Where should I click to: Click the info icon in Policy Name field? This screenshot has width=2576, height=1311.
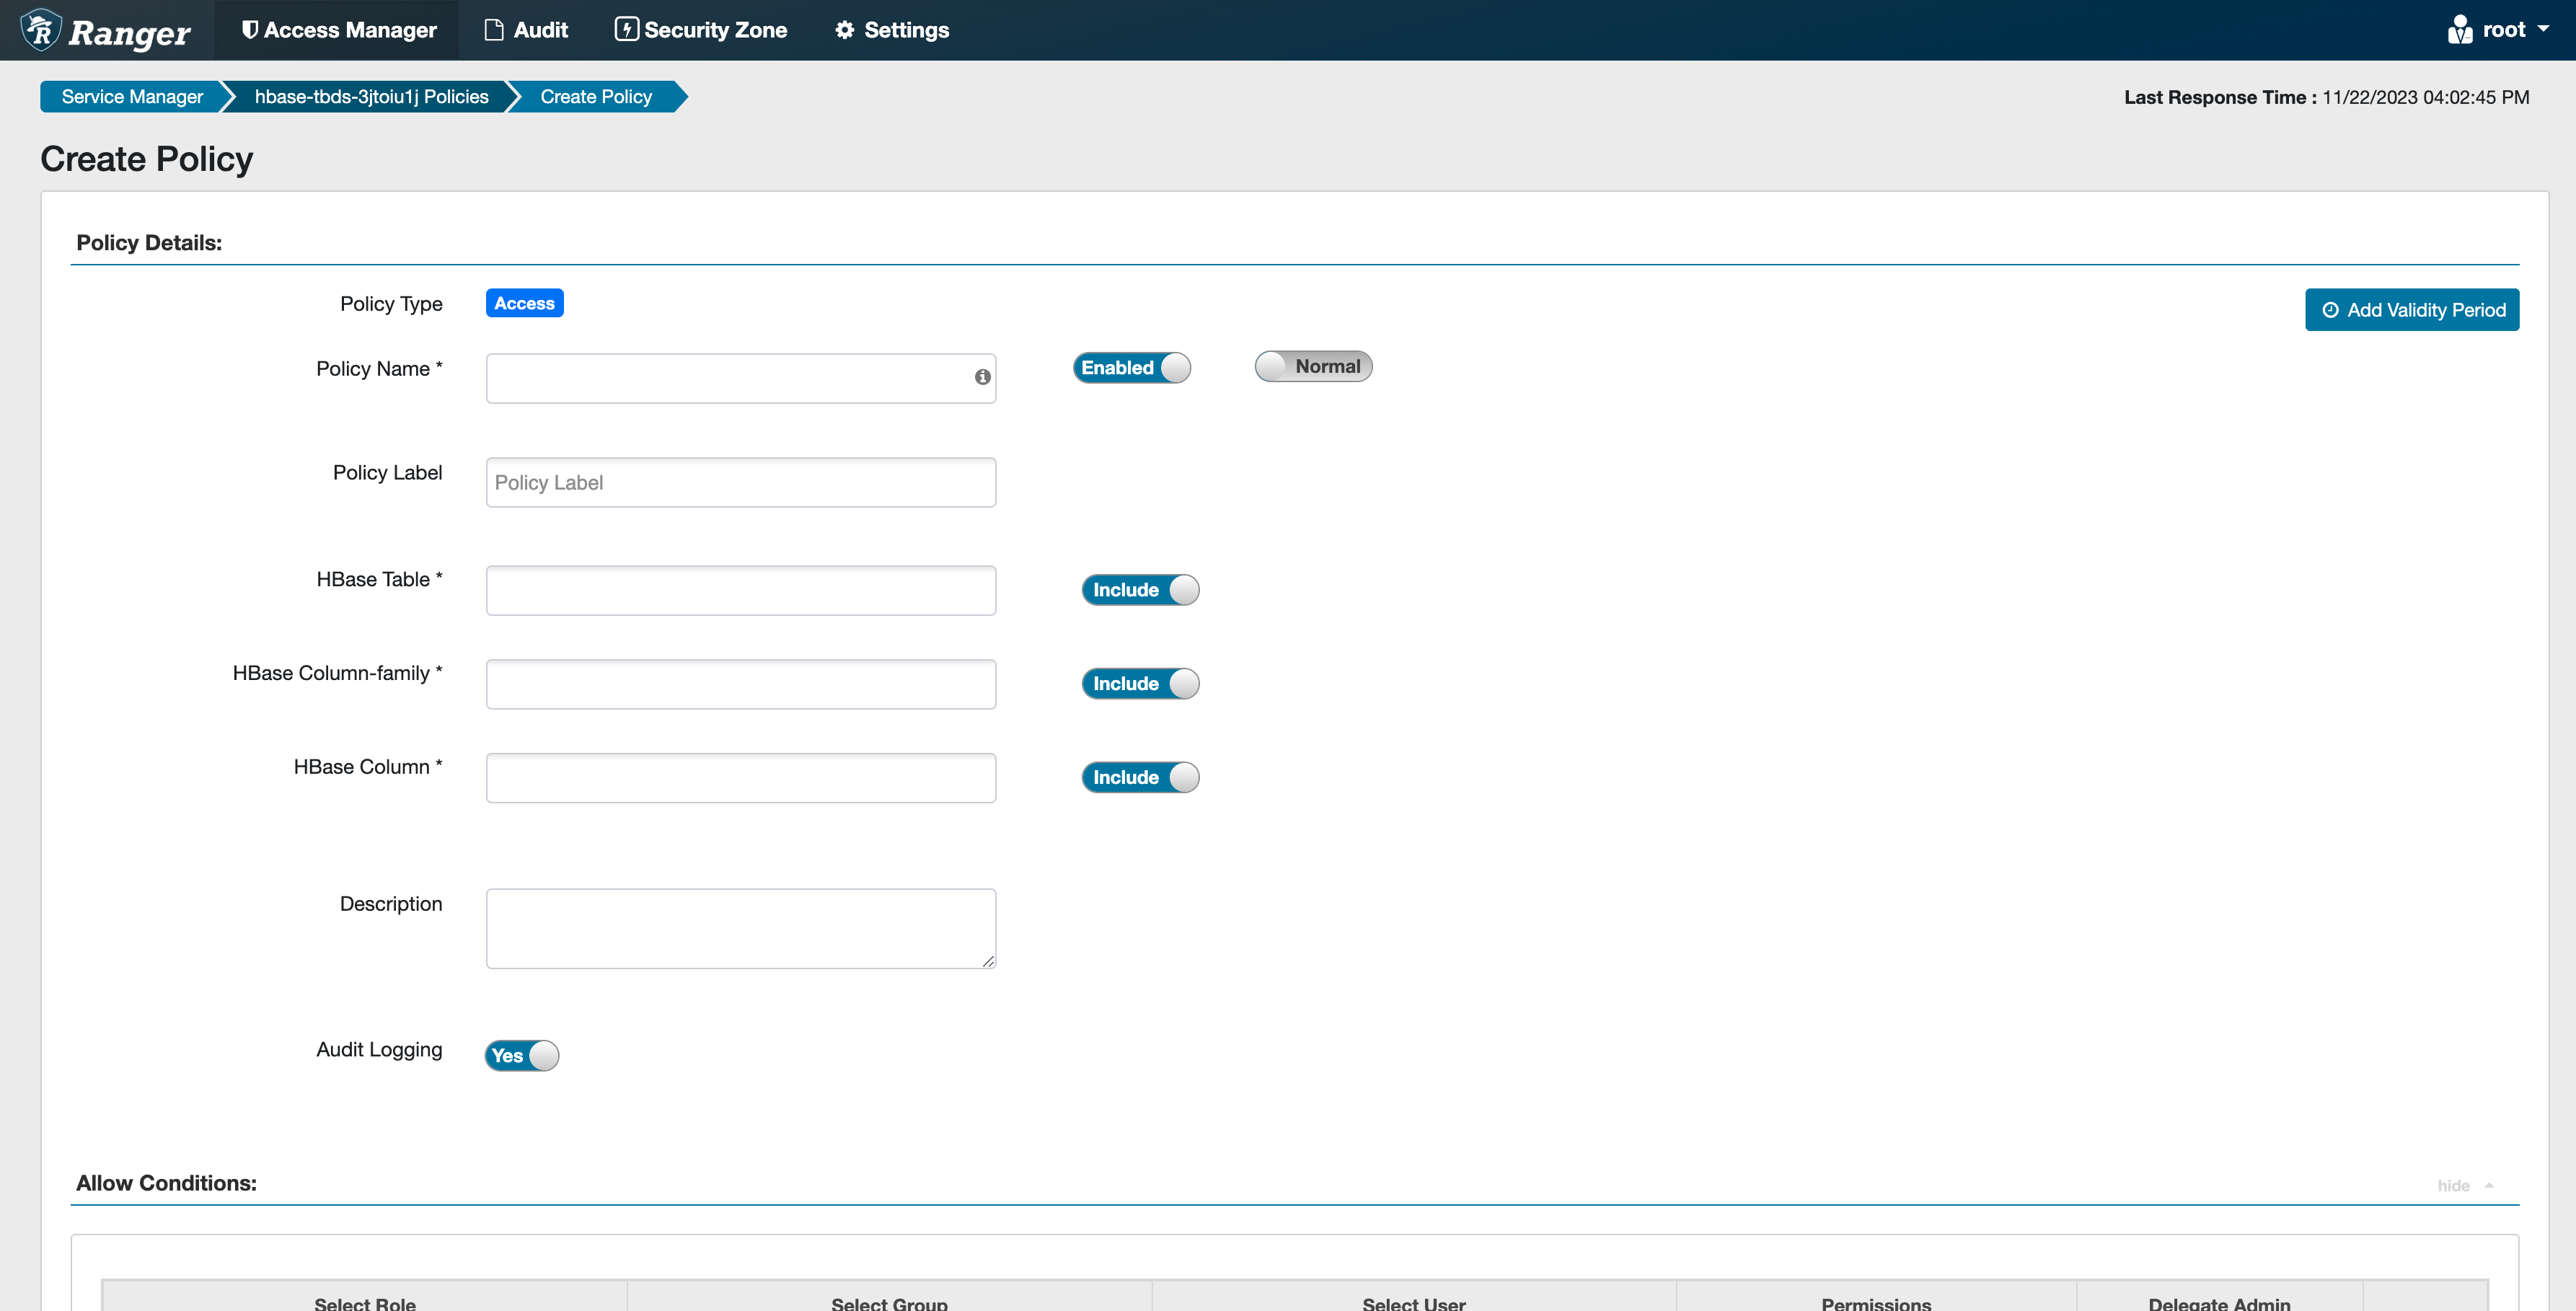pos(982,377)
